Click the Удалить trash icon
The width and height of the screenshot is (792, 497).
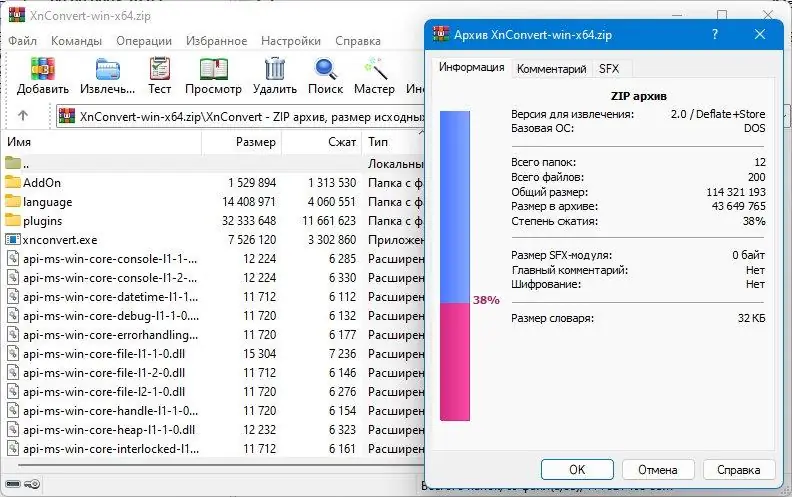coord(275,69)
